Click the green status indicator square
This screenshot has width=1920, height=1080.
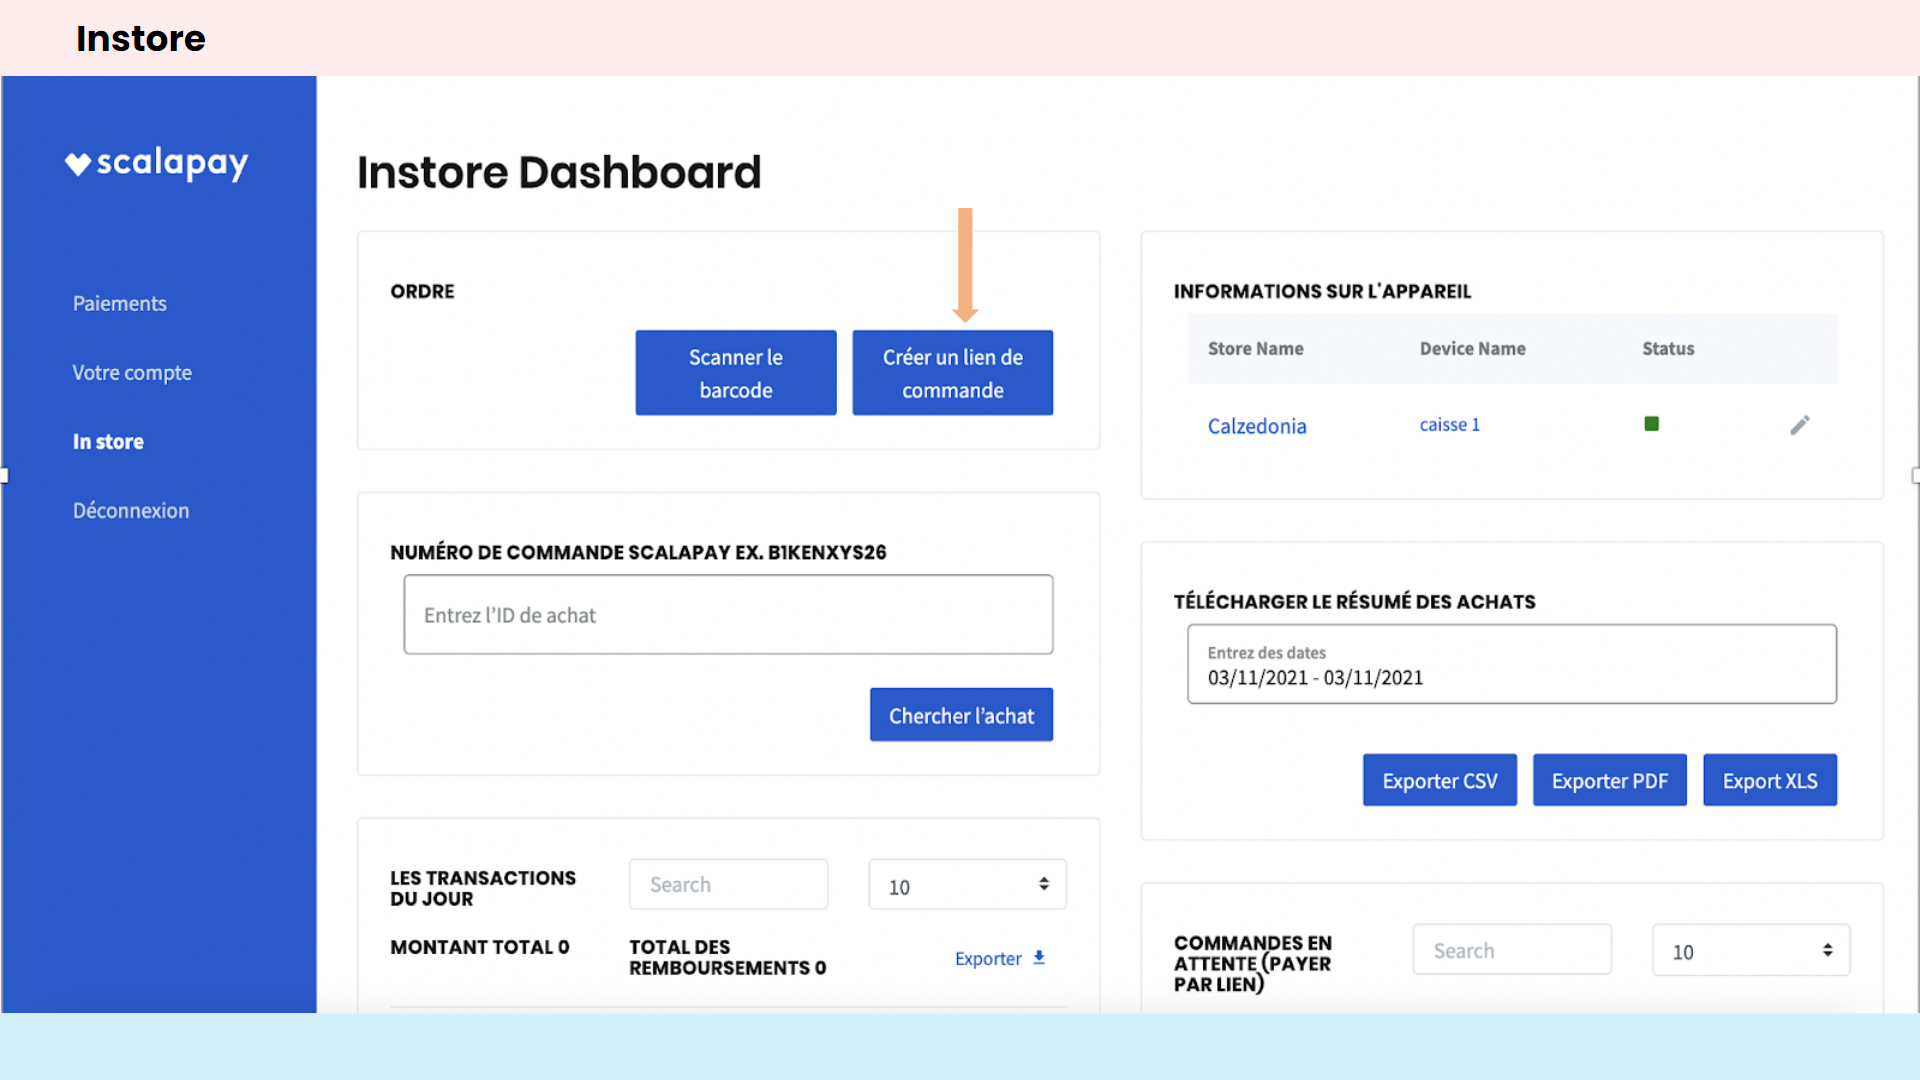pyautogui.click(x=1651, y=424)
